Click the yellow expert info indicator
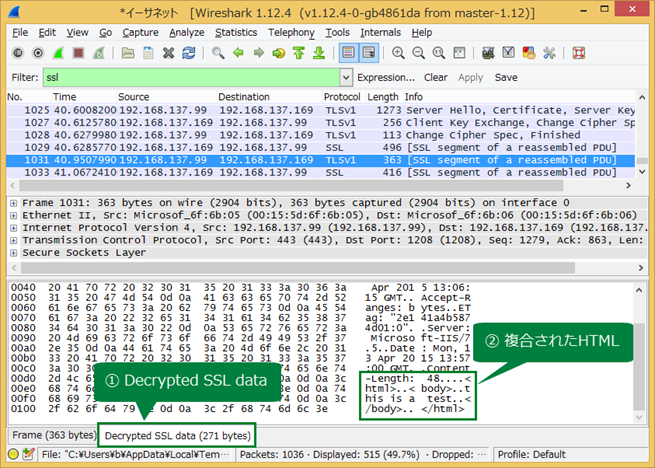This screenshot has height=468, width=655. click(x=13, y=454)
